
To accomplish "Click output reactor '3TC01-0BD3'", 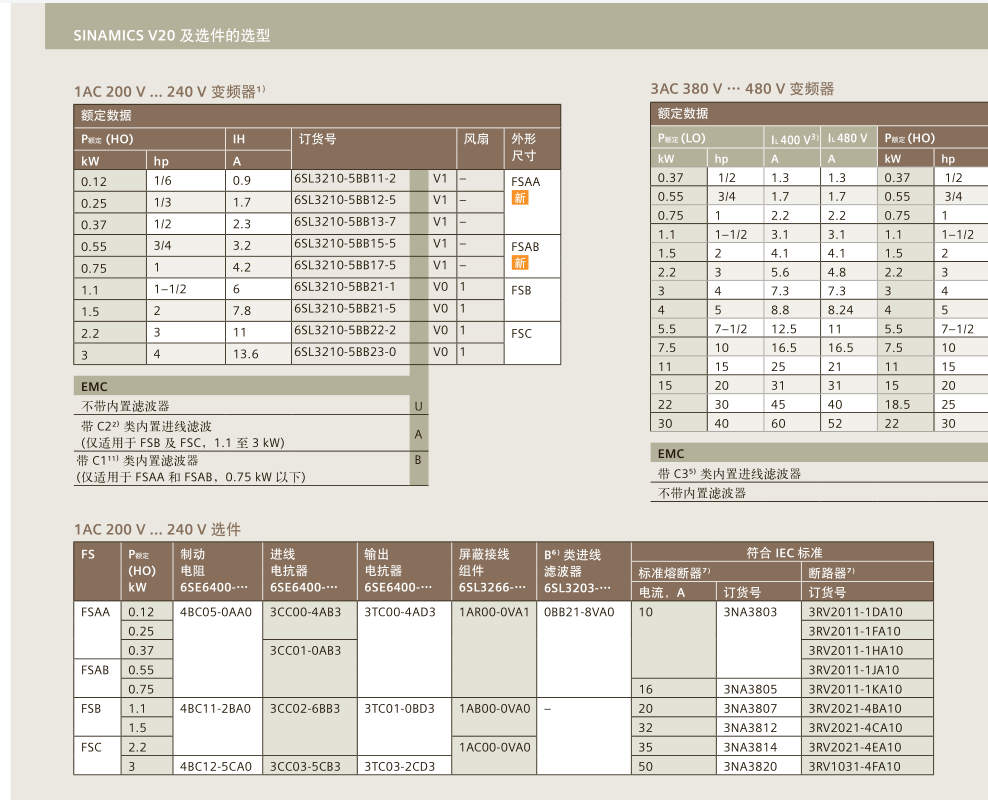I will tap(399, 709).
